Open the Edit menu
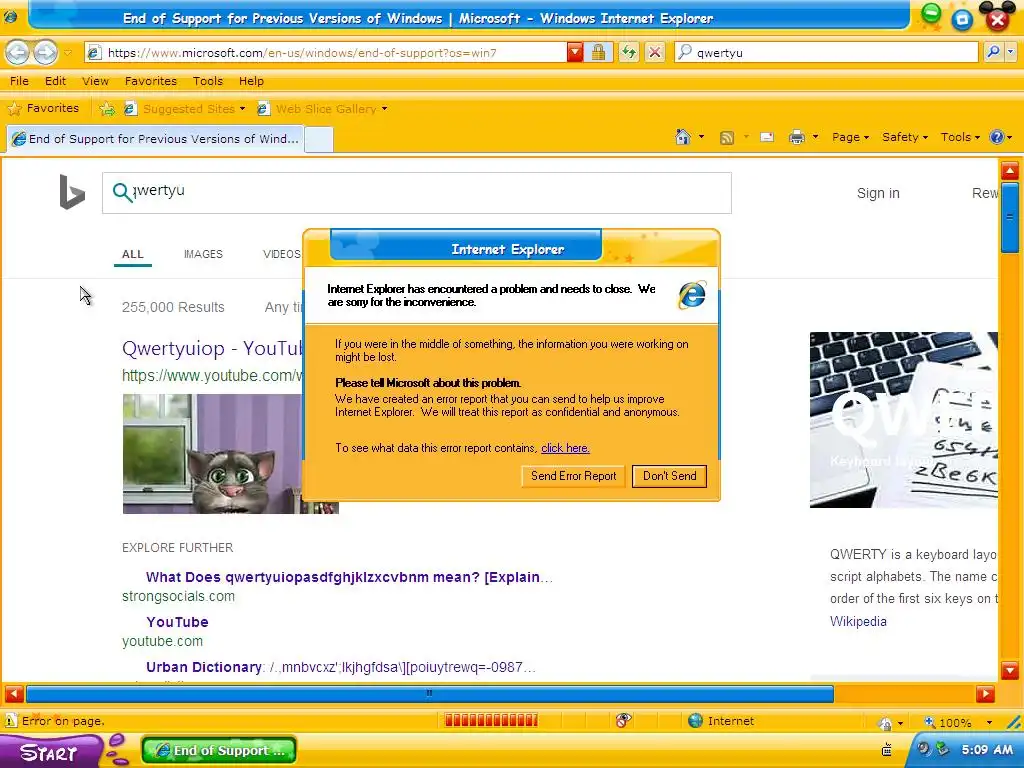The height and width of the screenshot is (768, 1024). tap(56, 81)
